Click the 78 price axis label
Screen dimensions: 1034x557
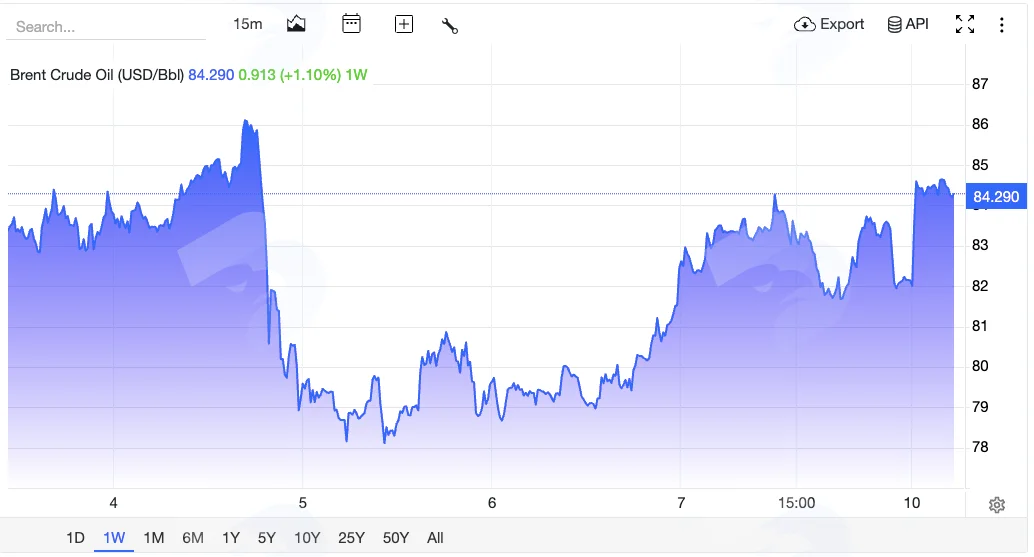coord(980,447)
